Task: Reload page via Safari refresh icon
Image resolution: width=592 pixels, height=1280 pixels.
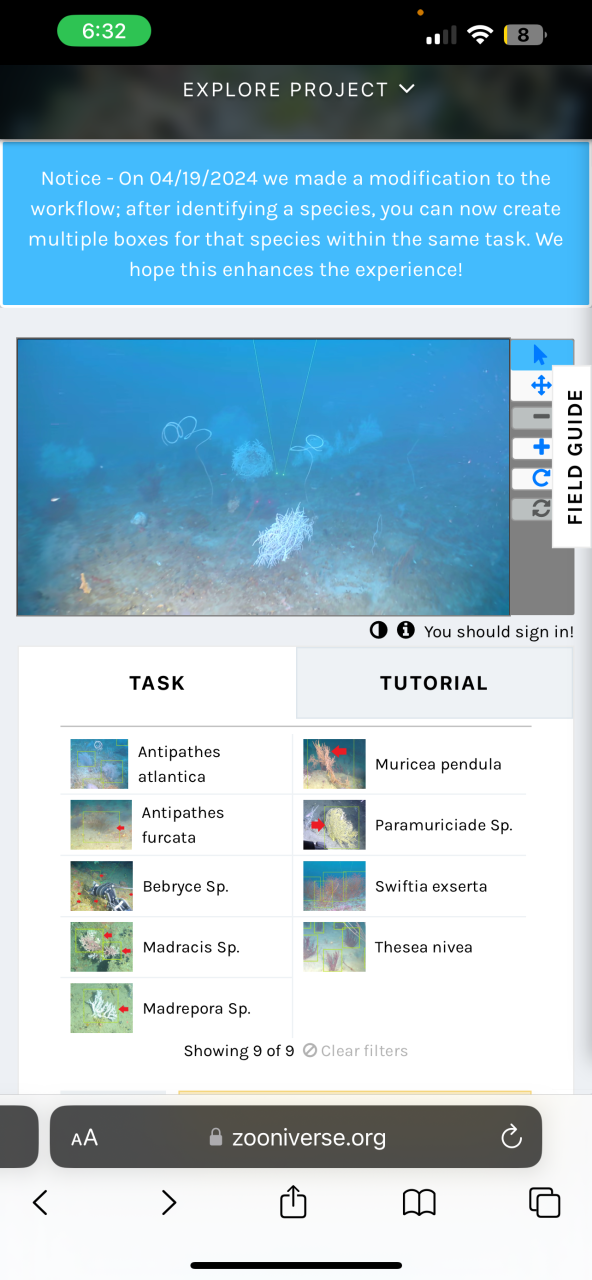Action: point(511,1137)
